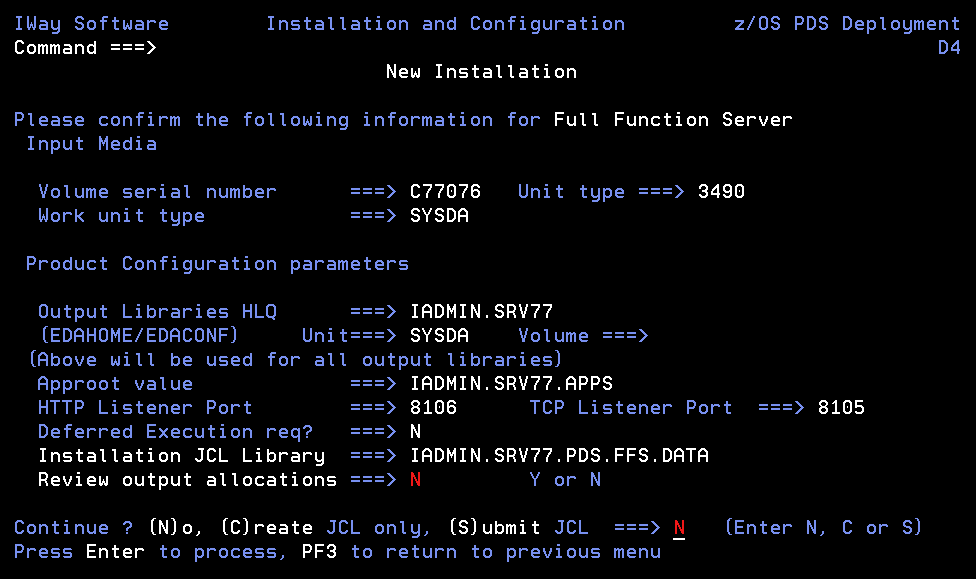The image size is (976, 579).
Task: Click the (S)ubmit JCL option text
Action: (518, 528)
